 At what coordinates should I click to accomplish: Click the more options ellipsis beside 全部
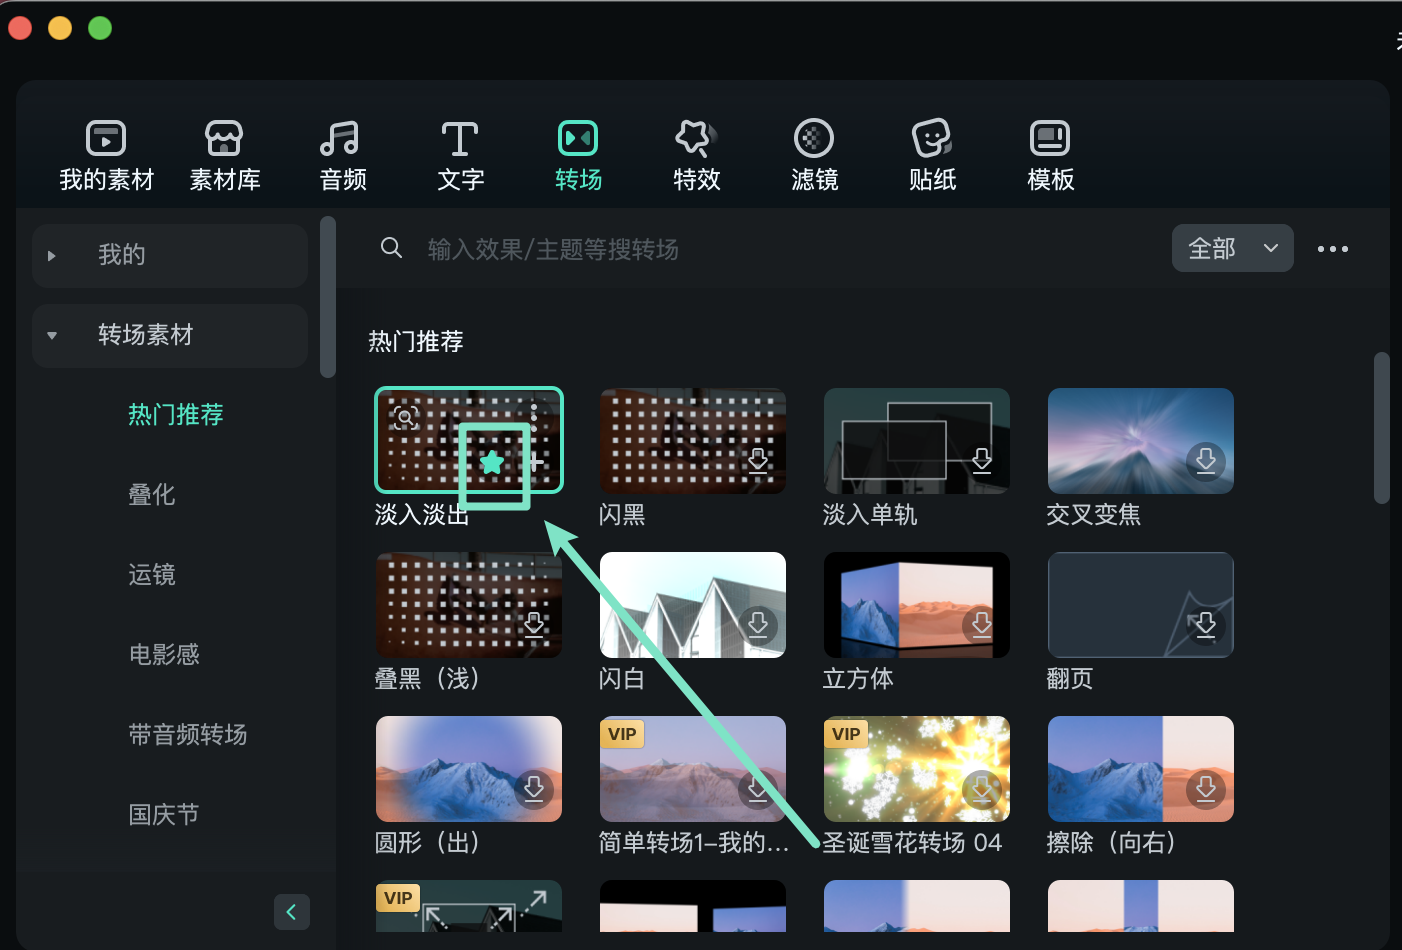click(x=1332, y=249)
